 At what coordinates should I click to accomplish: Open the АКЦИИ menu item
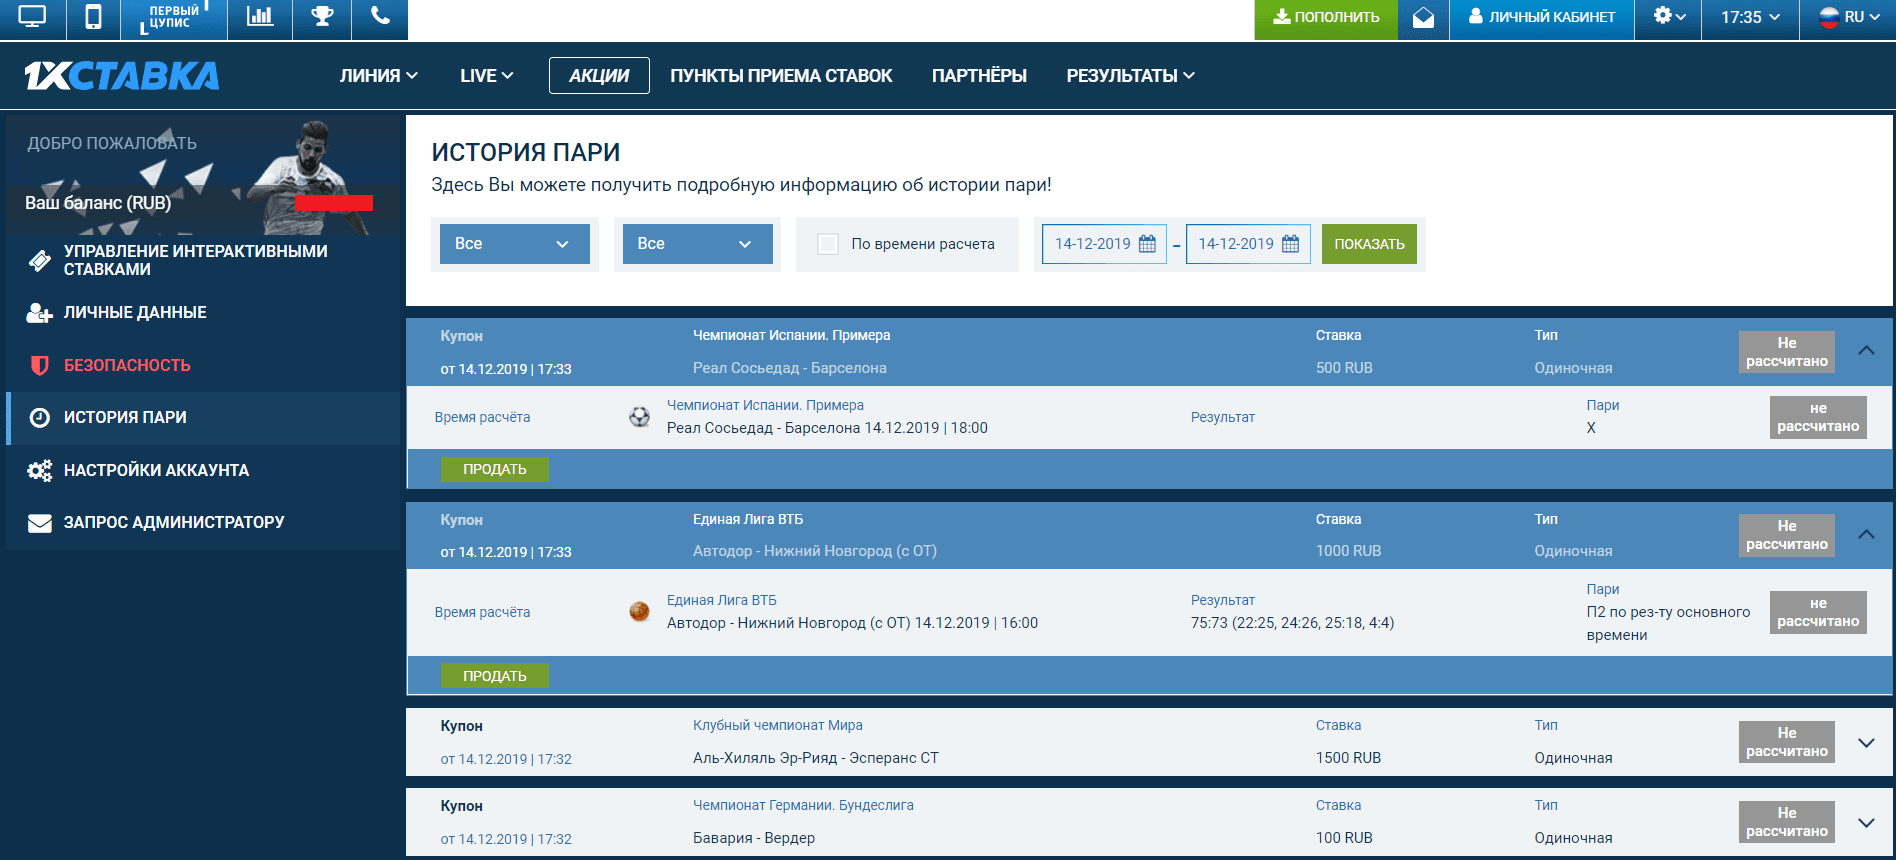(599, 76)
